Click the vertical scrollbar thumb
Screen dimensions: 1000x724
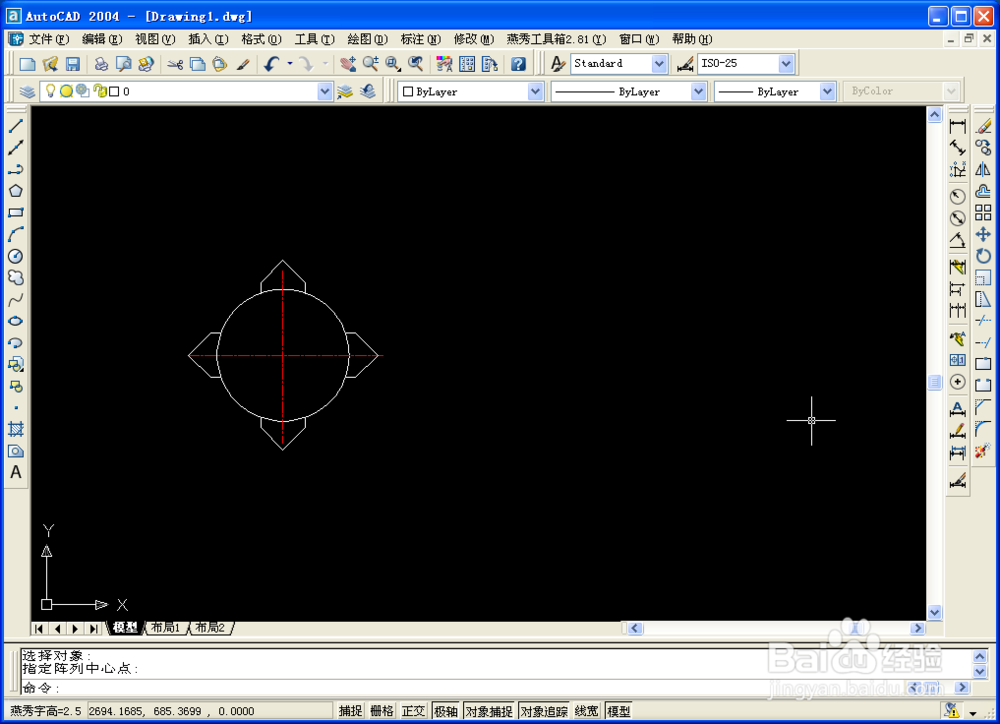click(934, 382)
